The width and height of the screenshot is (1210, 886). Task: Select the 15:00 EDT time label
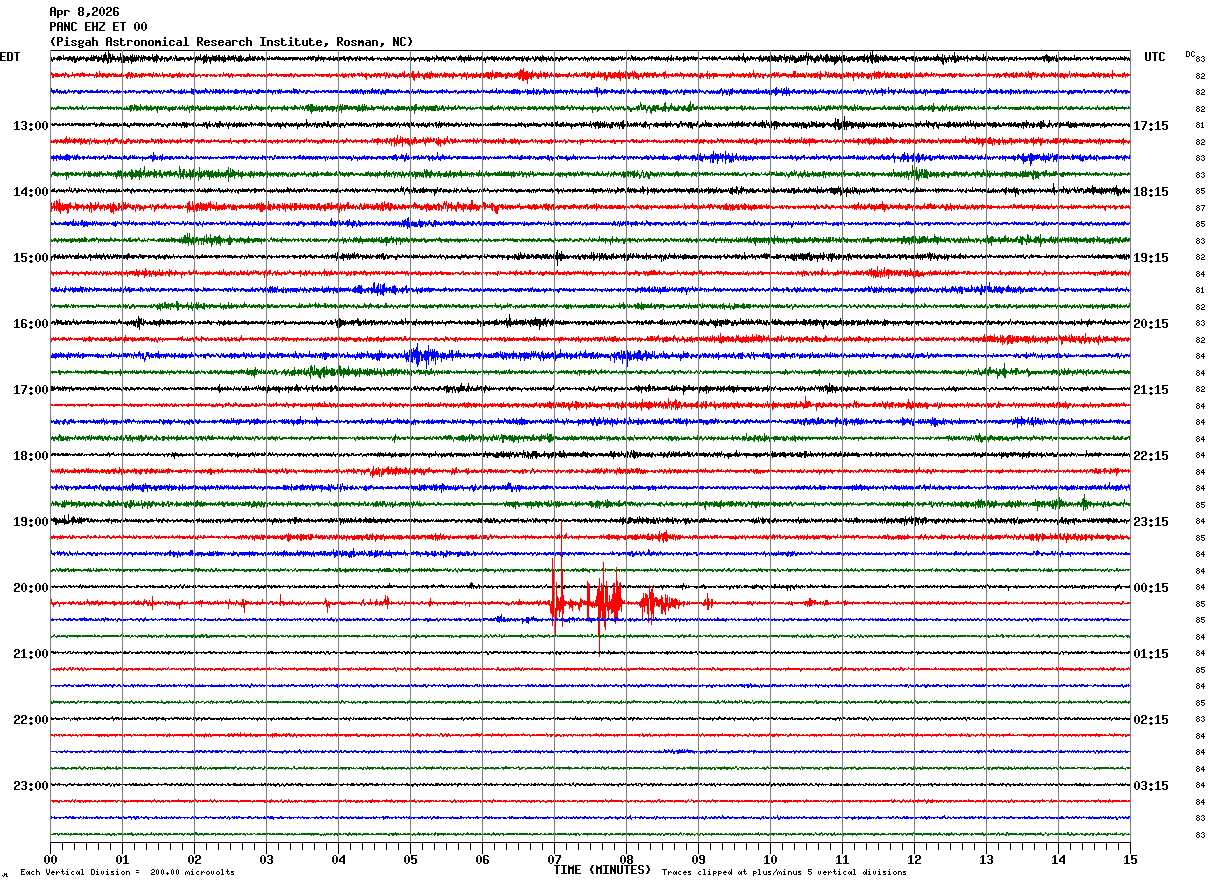tap(31, 258)
